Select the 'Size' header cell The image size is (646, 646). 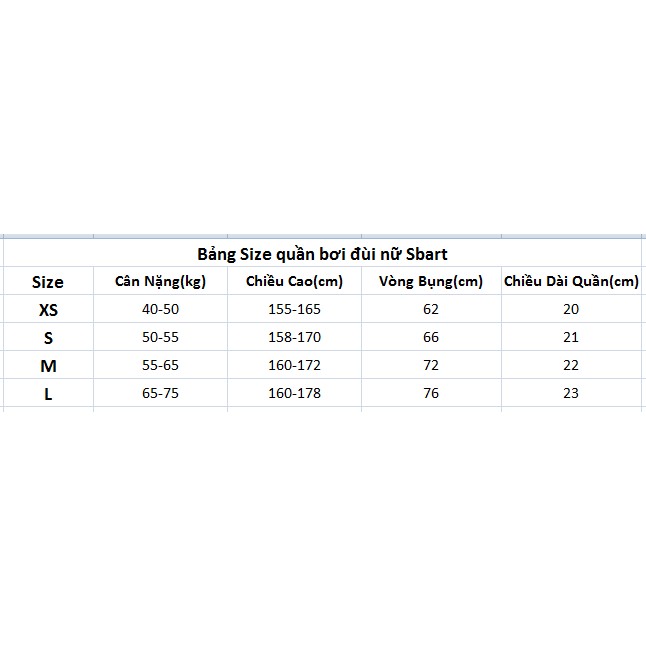tap(48, 282)
